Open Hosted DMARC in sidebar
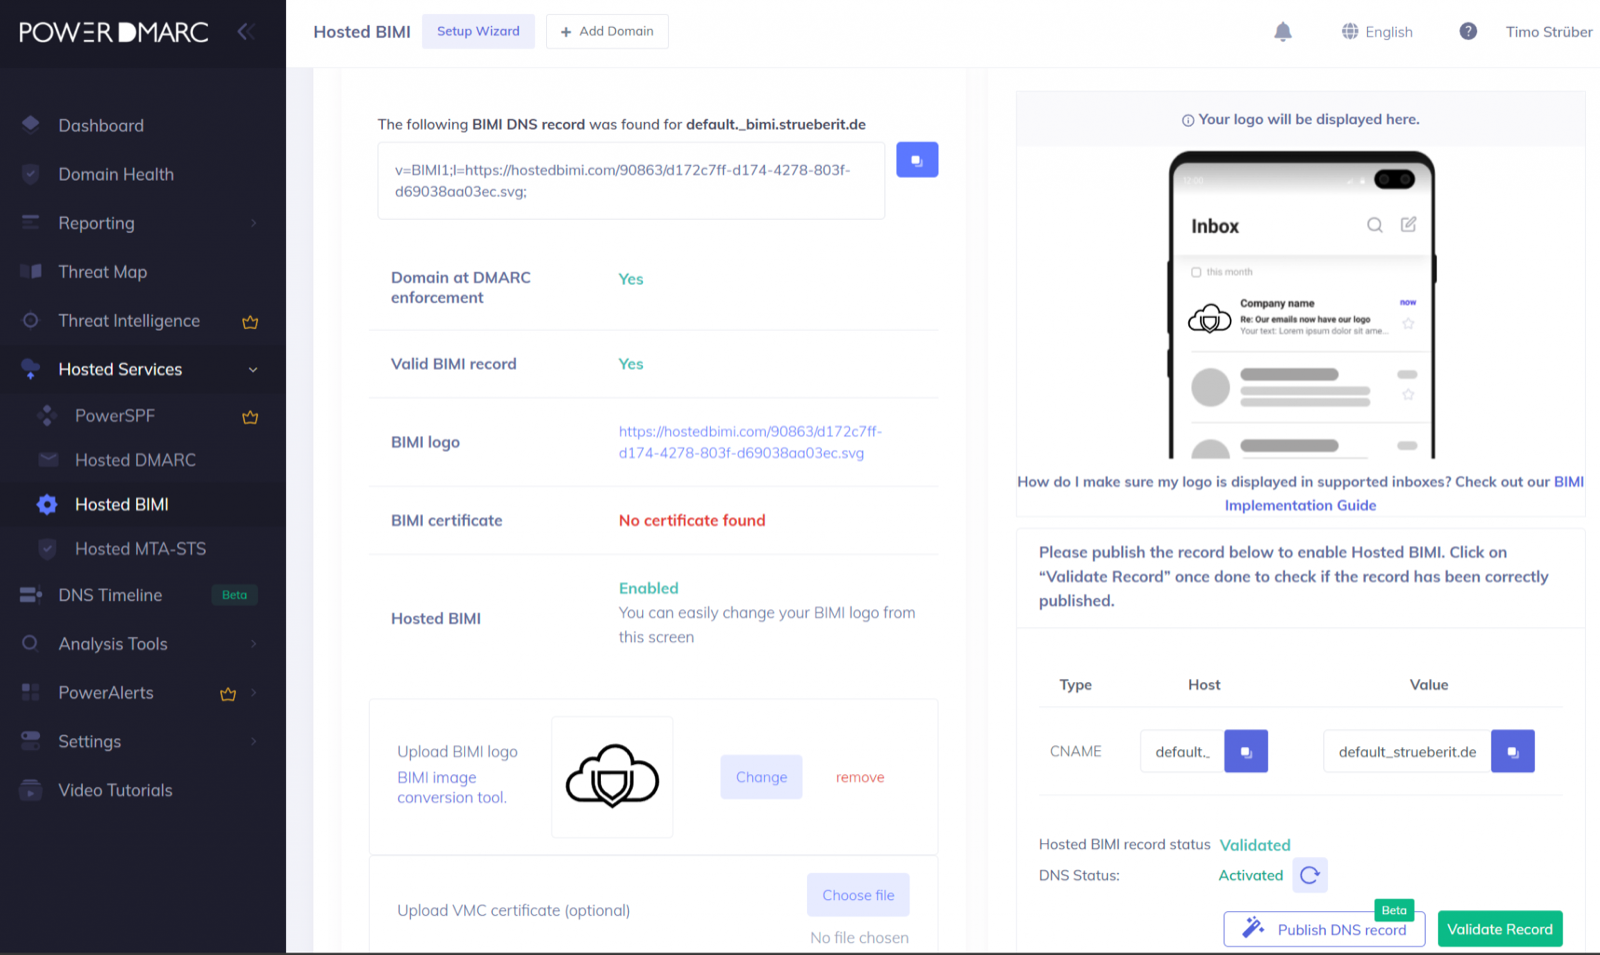Image resolution: width=1600 pixels, height=955 pixels. pos(135,460)
